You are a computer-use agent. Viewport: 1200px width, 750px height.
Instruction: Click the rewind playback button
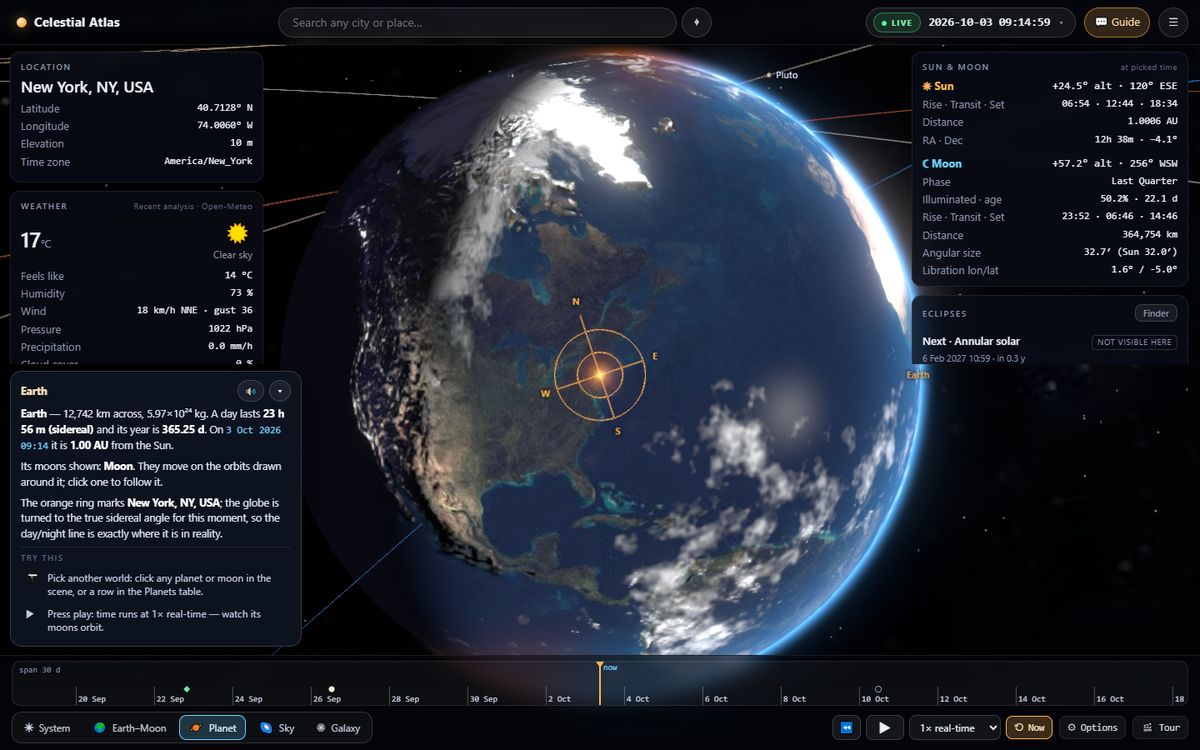[846, 728]
